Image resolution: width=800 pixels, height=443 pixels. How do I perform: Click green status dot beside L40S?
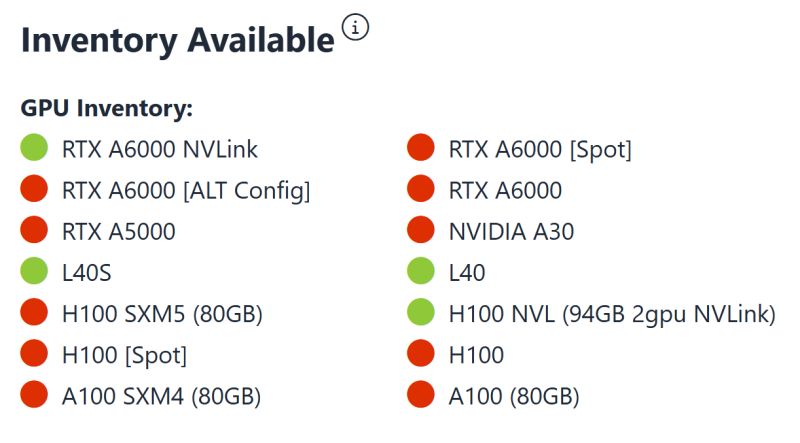[34, 272]
